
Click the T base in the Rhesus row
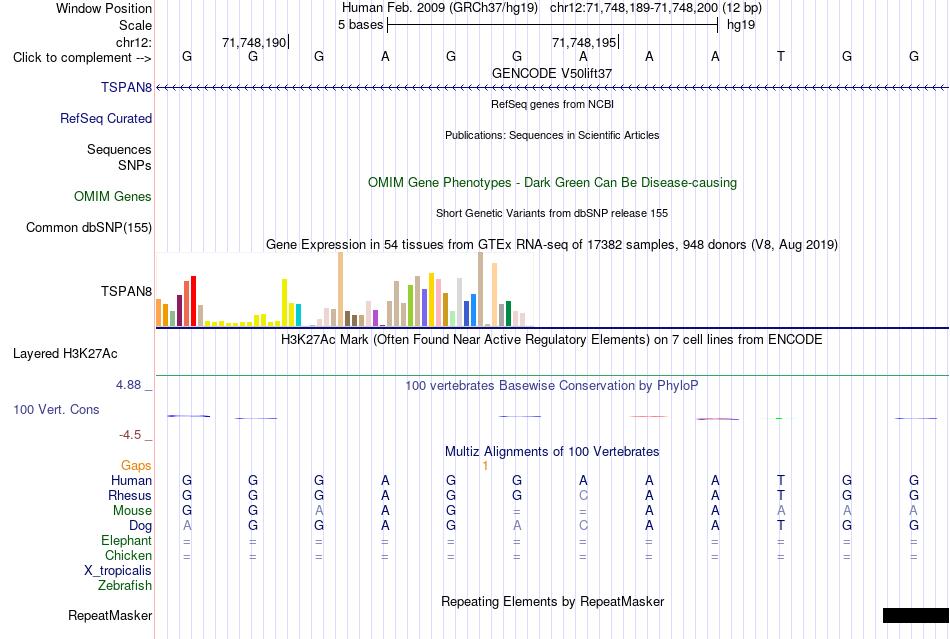pyautogui.click(x=781, y=495)
